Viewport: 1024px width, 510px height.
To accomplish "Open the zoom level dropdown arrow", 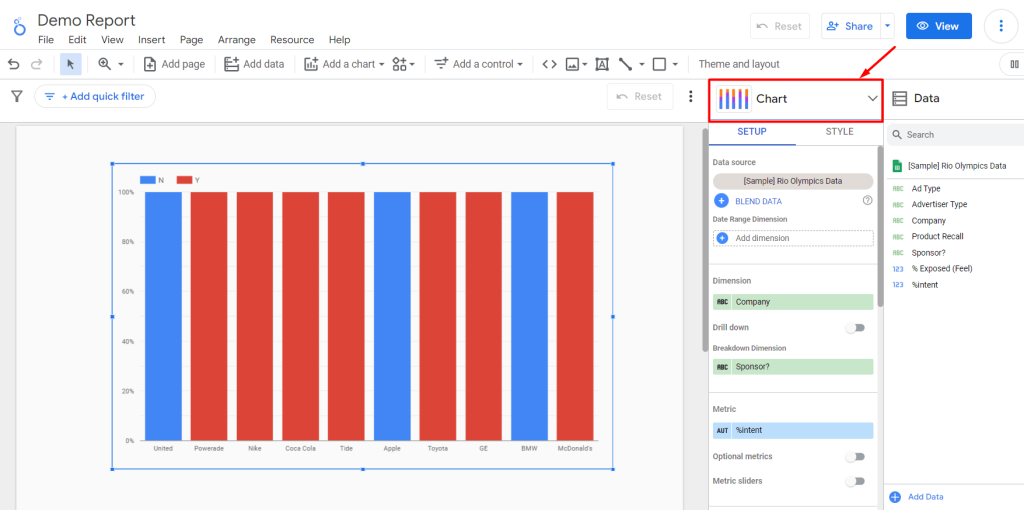I will (x=121, y=64).
